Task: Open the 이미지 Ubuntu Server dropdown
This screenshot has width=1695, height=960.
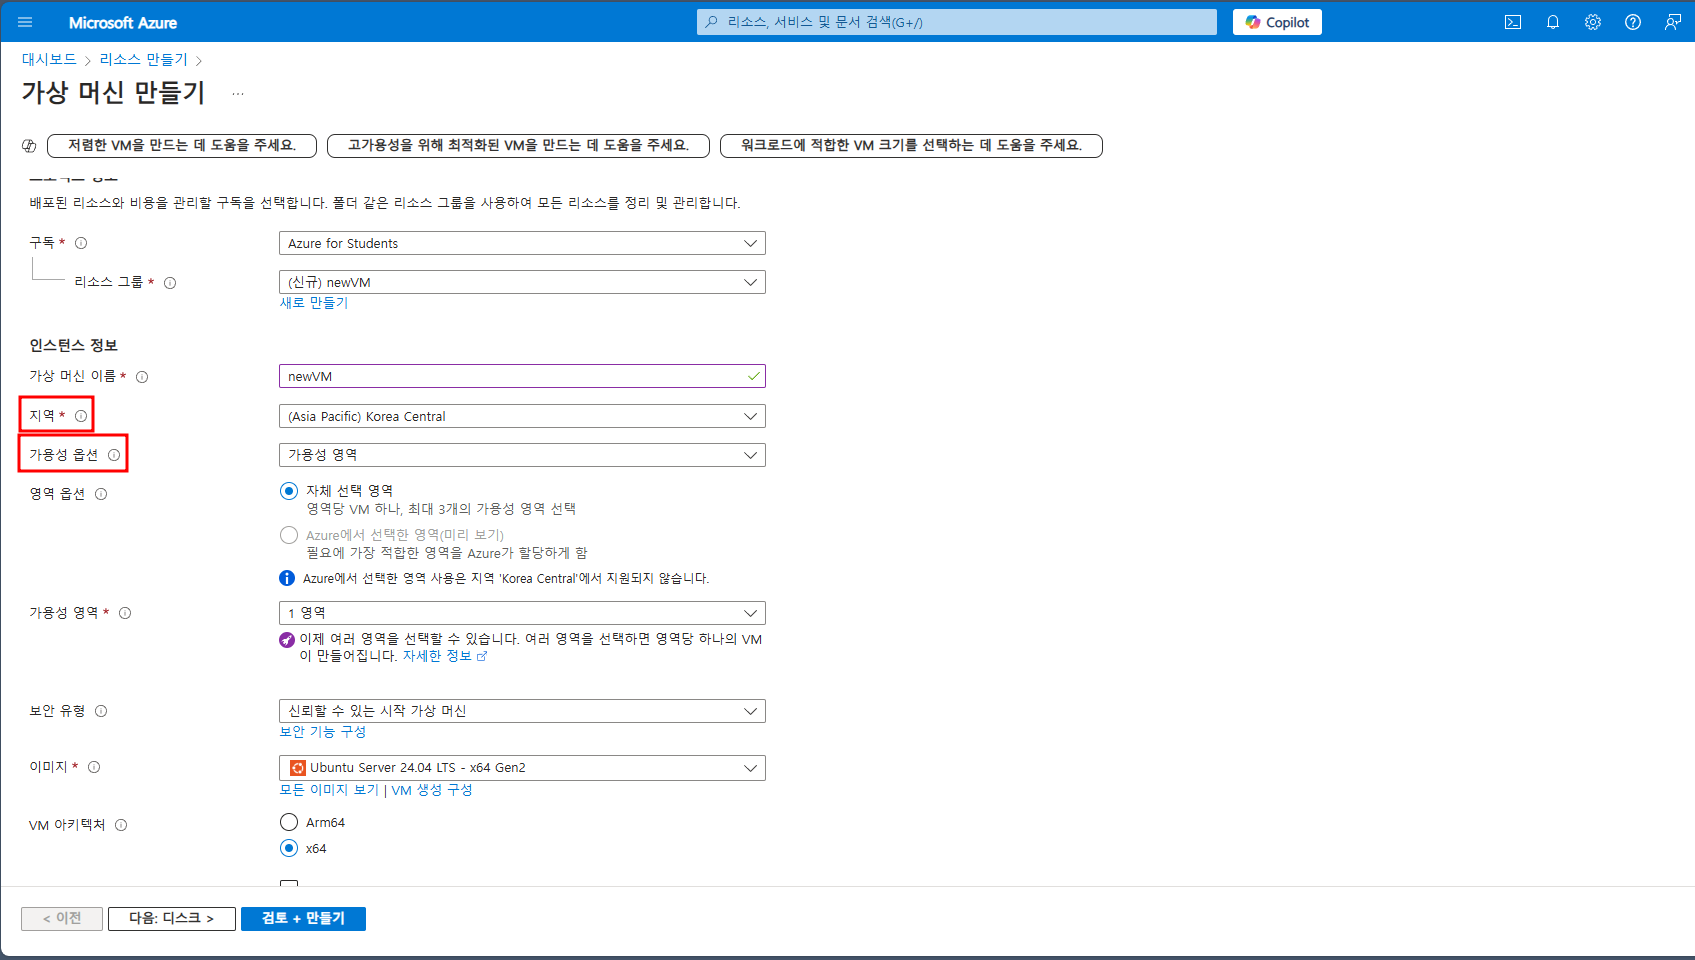Action: [522, 768]
